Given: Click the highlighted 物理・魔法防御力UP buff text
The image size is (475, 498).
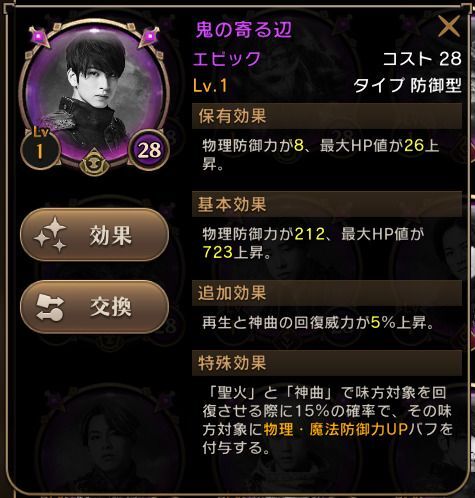Looking at the screenshot, I should [336, 430].
